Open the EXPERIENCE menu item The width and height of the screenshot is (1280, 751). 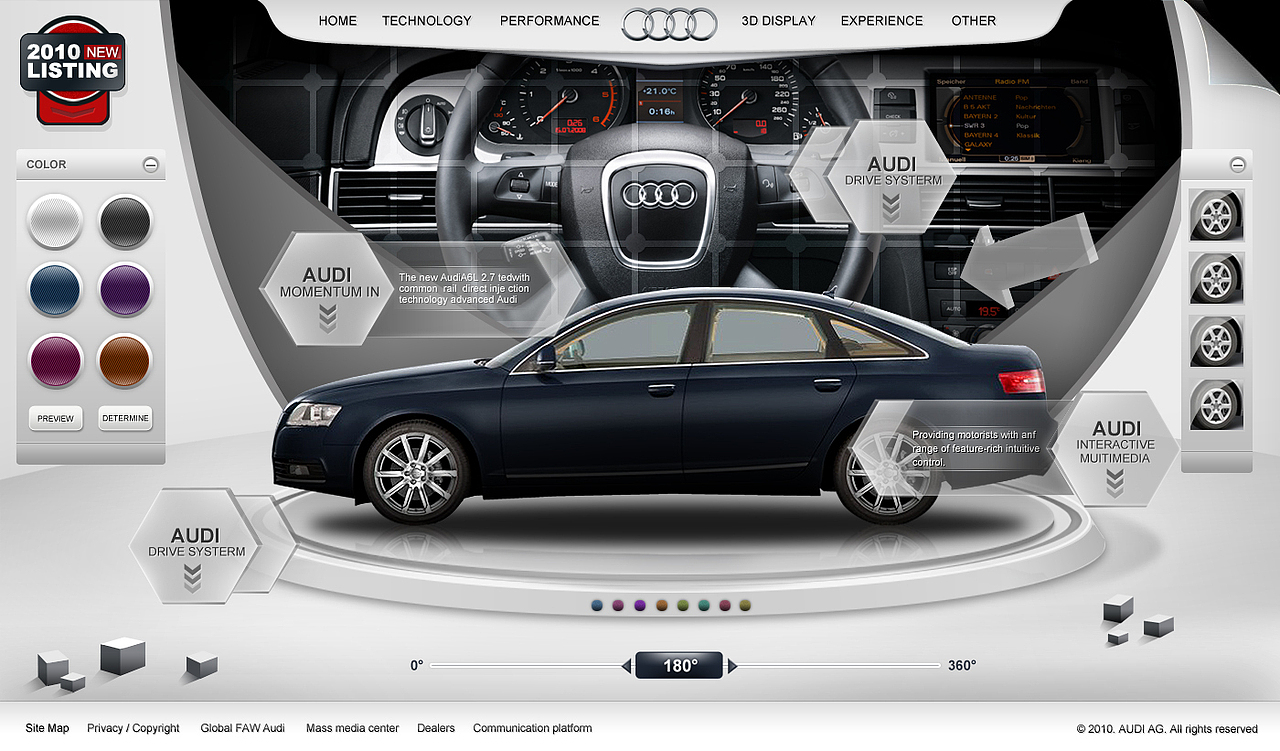click(882, 21)
